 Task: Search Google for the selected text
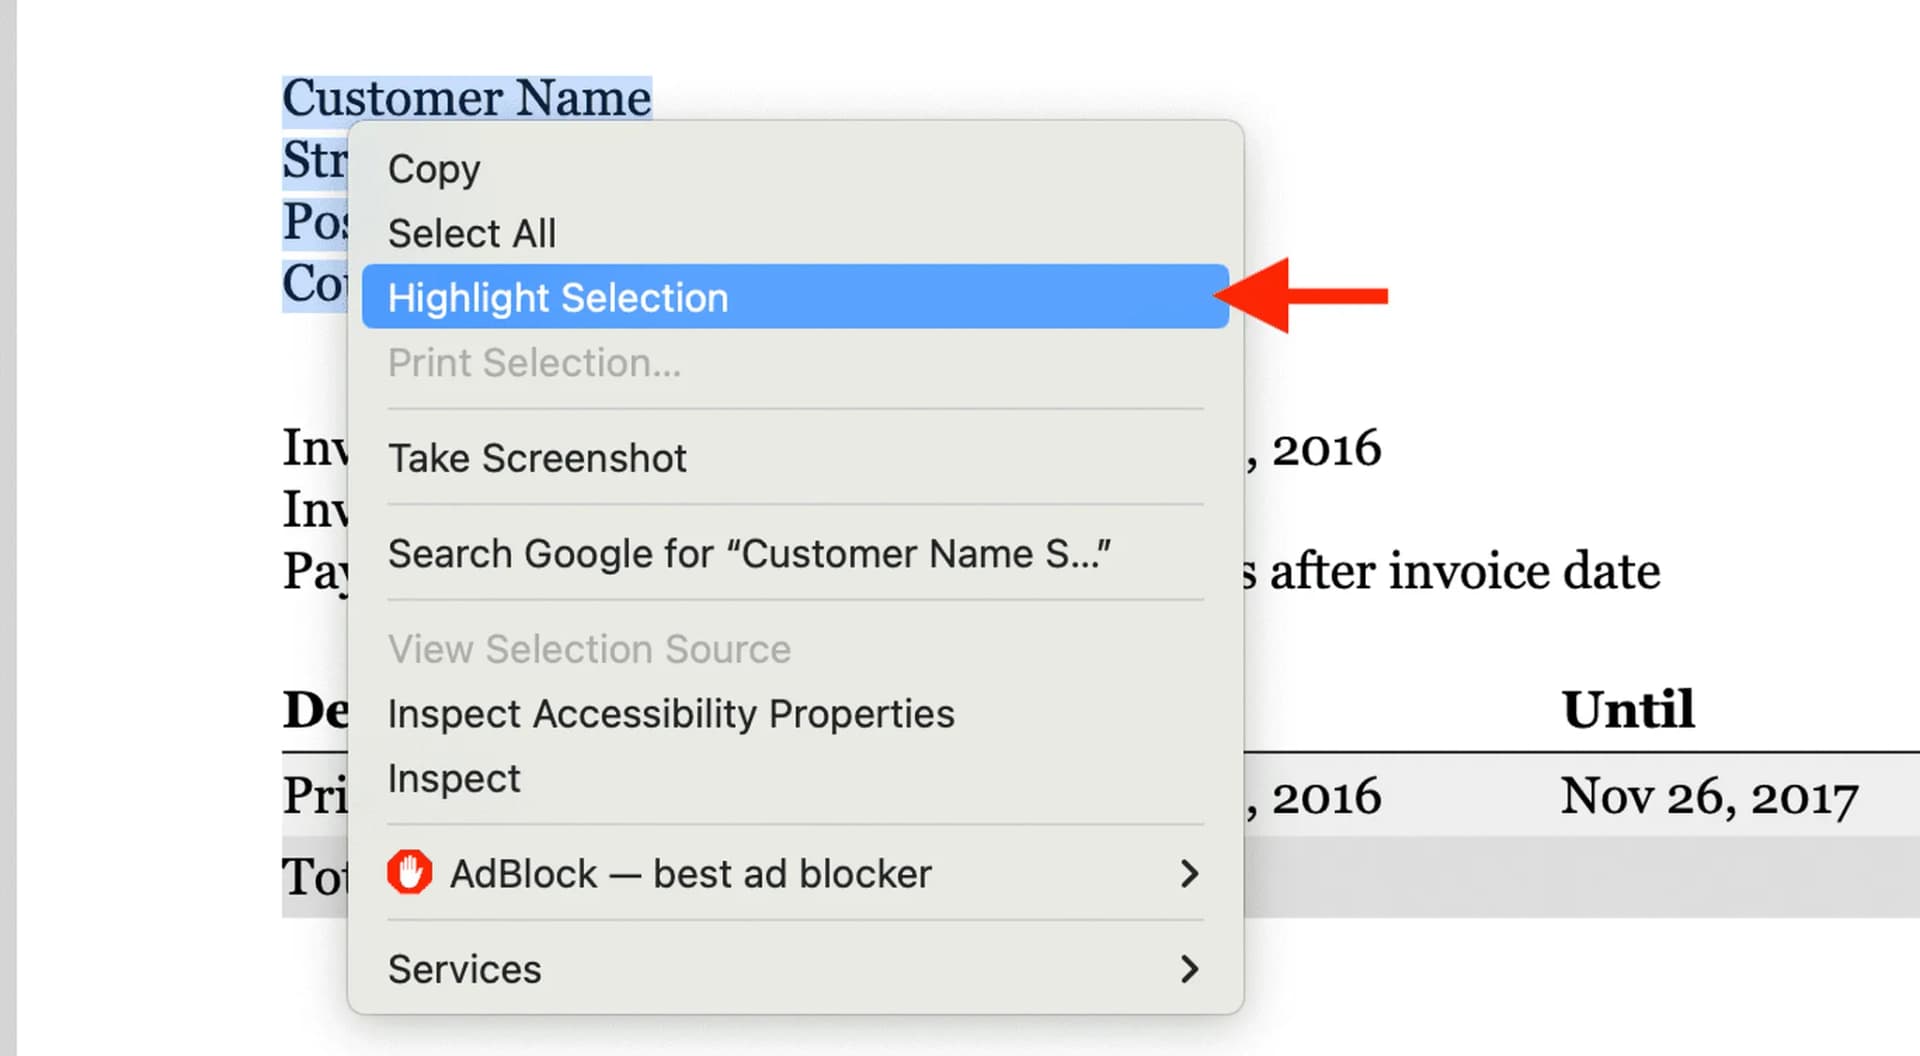751,554
